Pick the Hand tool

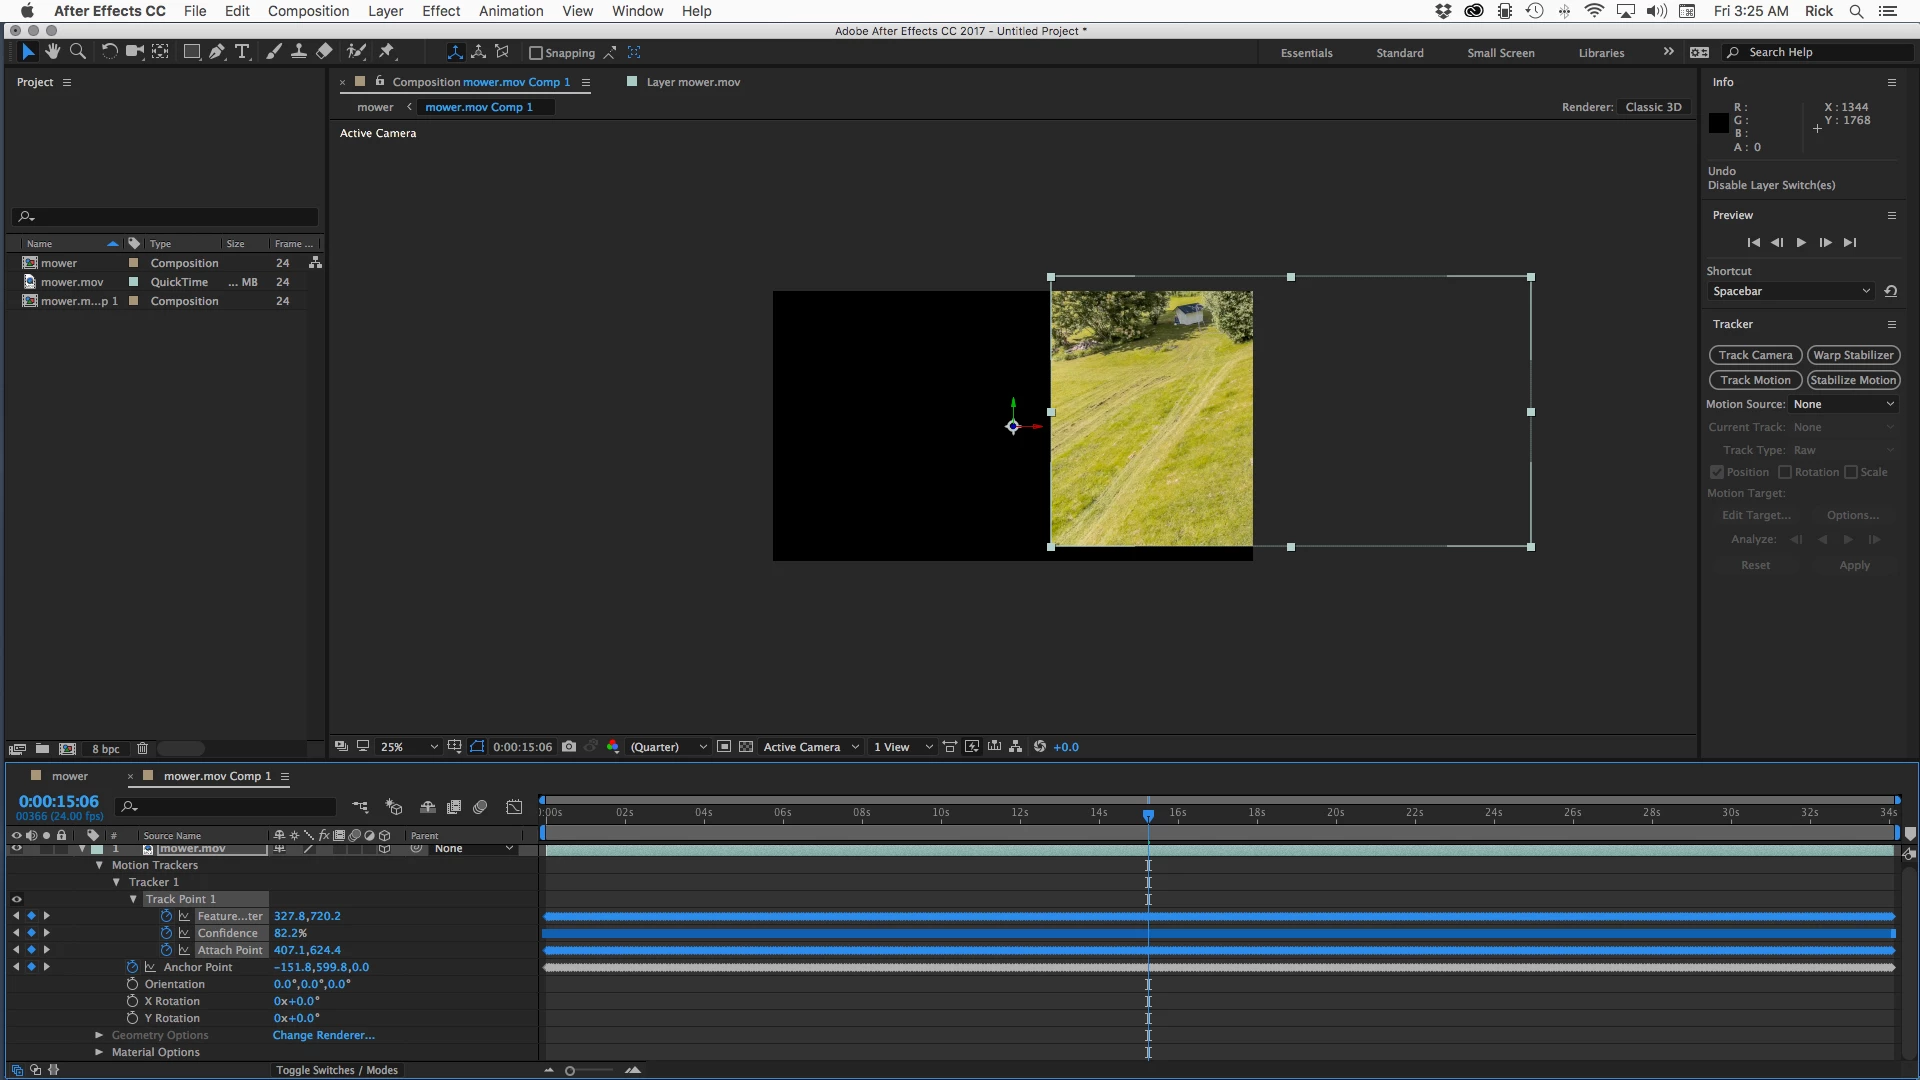(x=52, y=52)
